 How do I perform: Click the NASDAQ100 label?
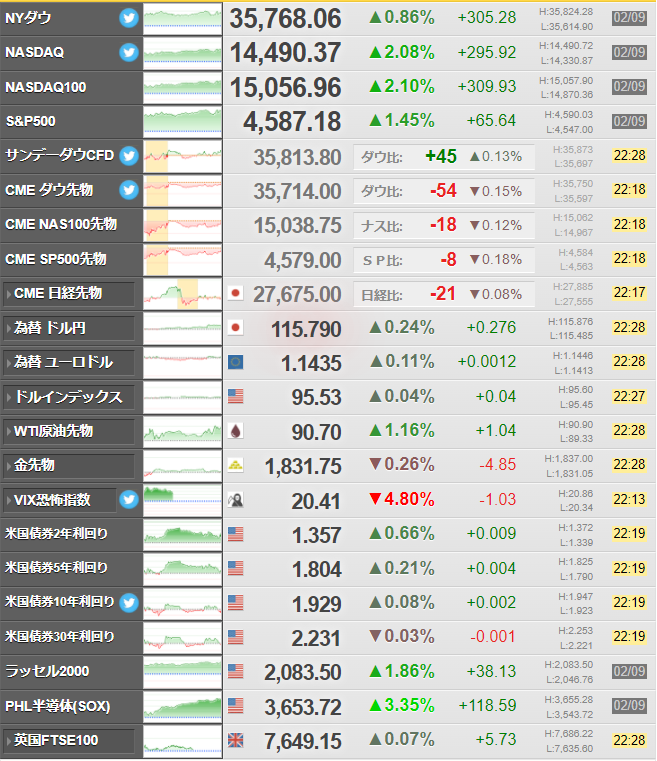[46, 87]
